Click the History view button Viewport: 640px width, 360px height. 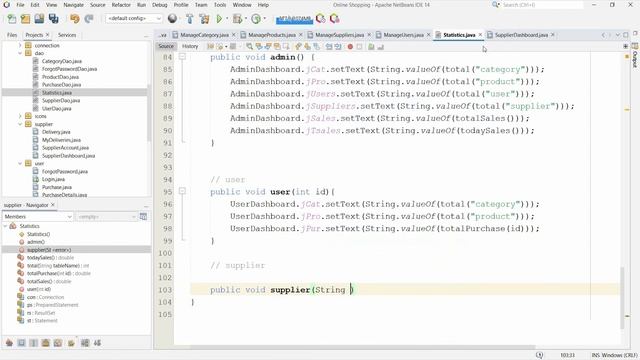[x=190, y=47]
